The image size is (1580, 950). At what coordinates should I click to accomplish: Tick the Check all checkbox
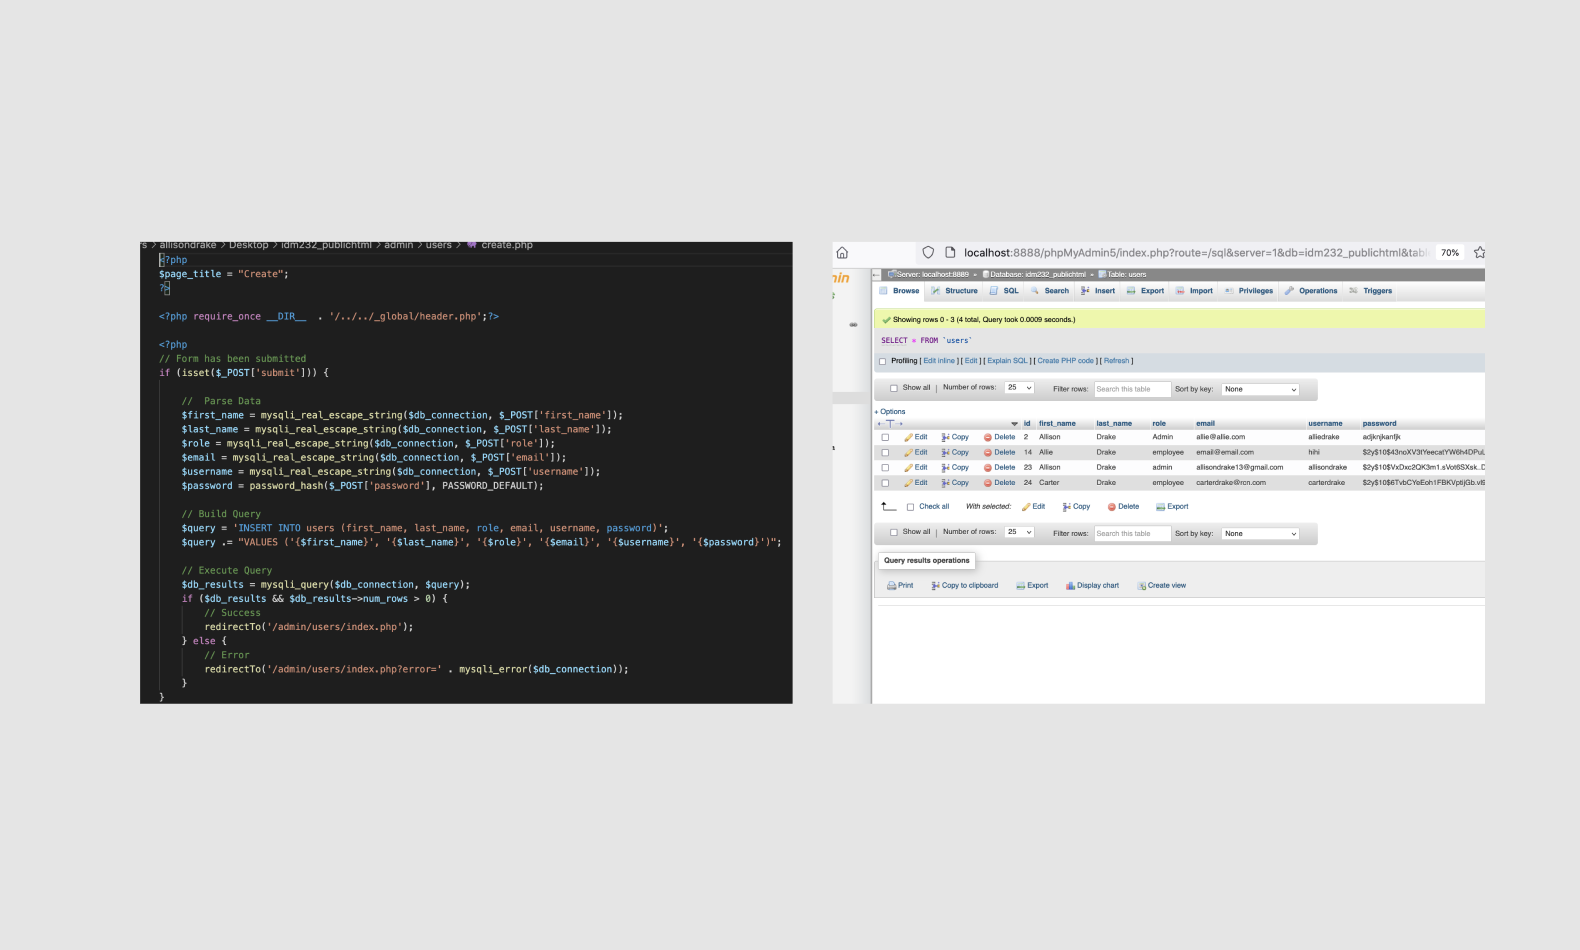tap(910, 507)
